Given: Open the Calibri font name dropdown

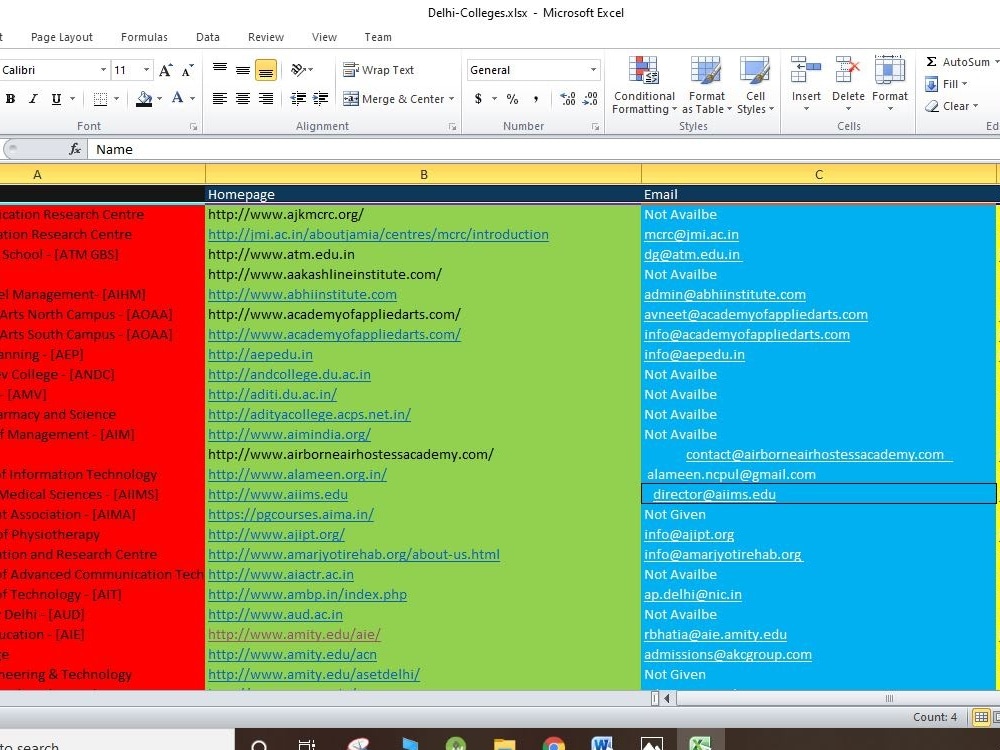Looking at the screenshot, I should click(x=103, y=70).
